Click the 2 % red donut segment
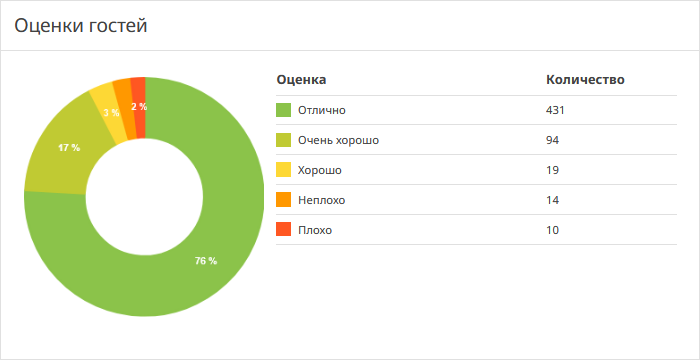Viewport: 700px width, 360px height. click(x=139, y=107)
